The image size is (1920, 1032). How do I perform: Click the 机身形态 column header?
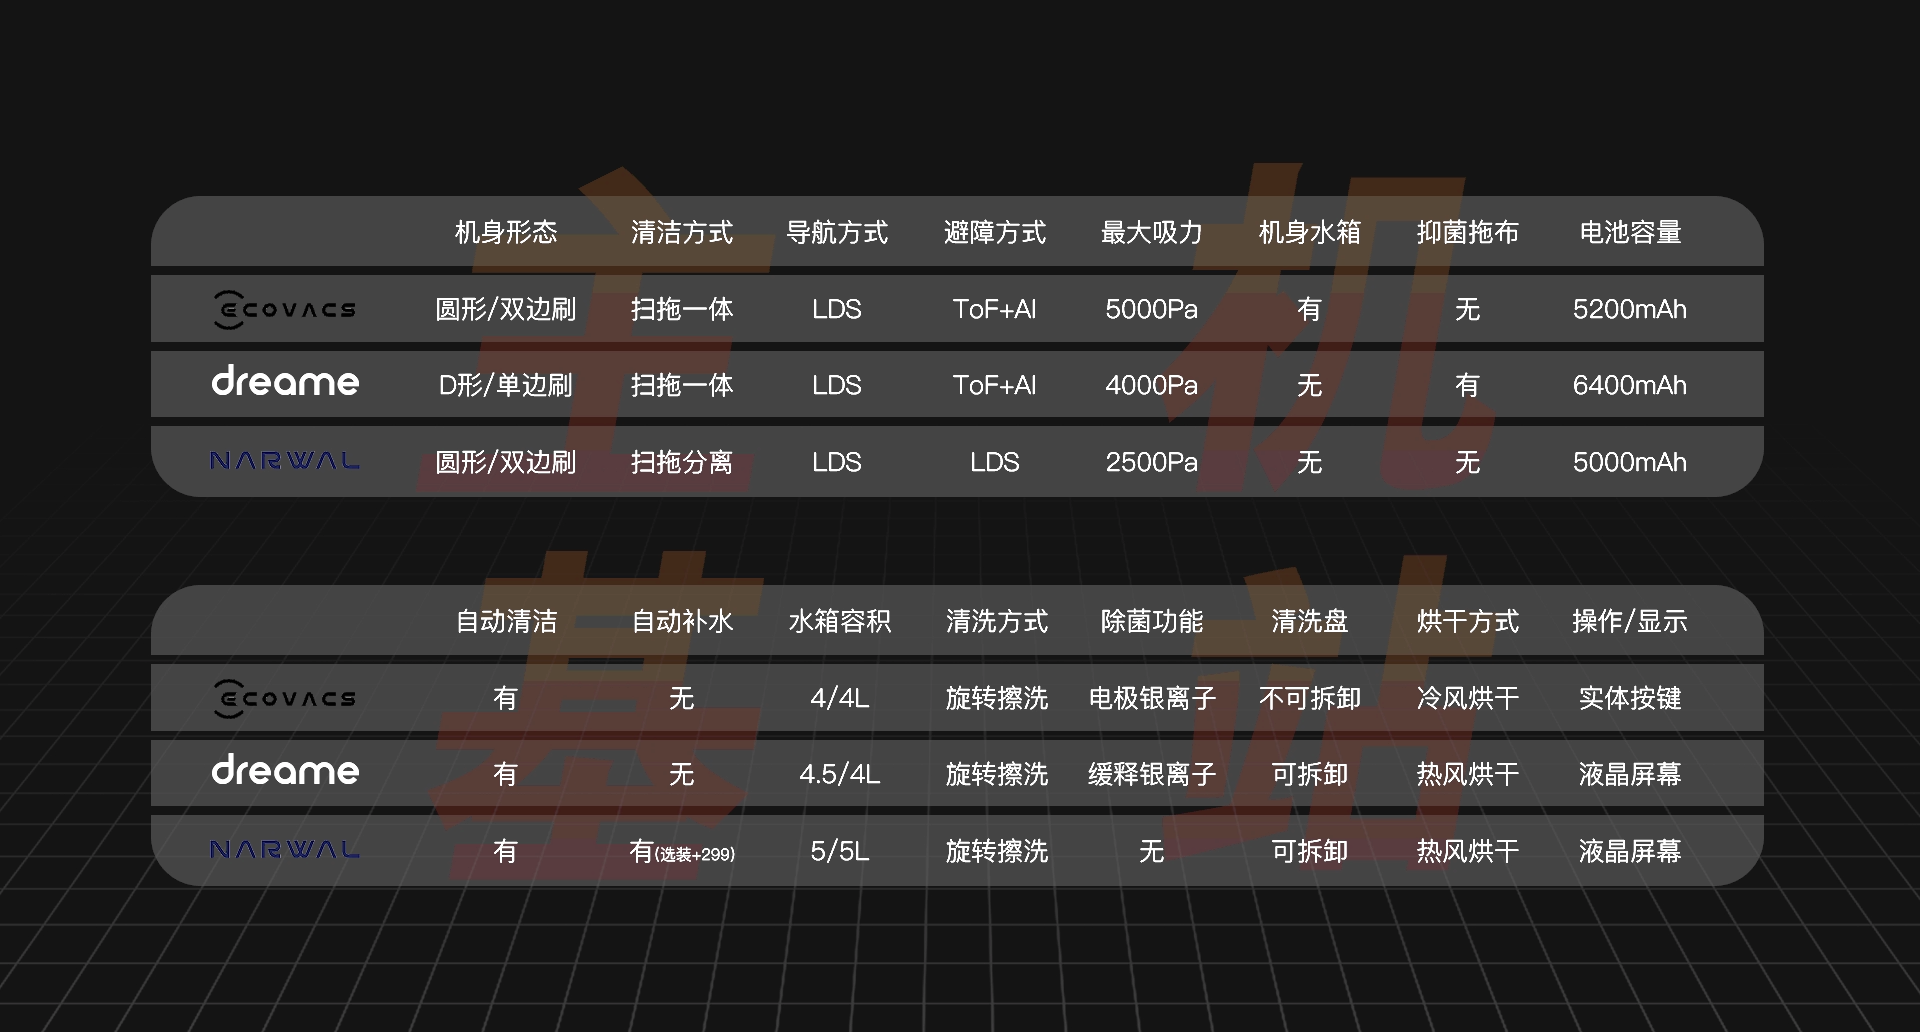click(x=506, y=233)
